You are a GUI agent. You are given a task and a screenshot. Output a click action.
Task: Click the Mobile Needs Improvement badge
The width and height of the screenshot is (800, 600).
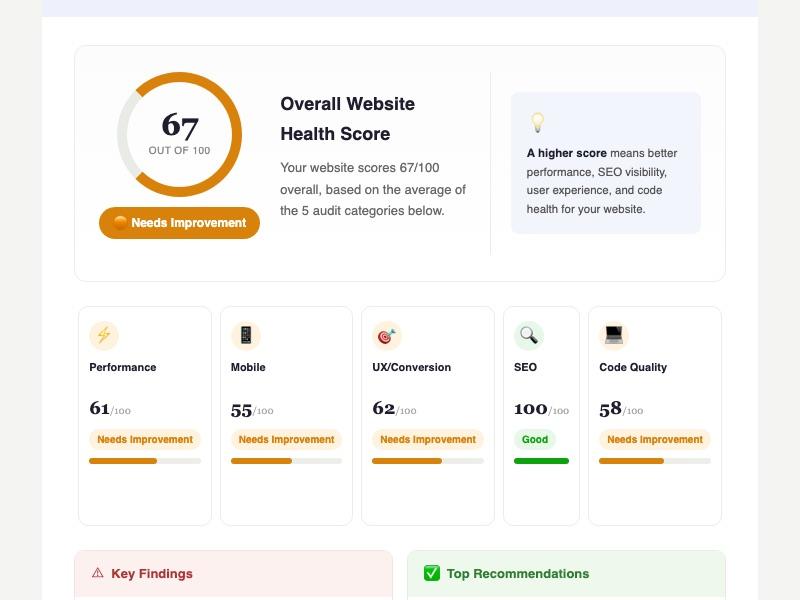coord(286,439)
